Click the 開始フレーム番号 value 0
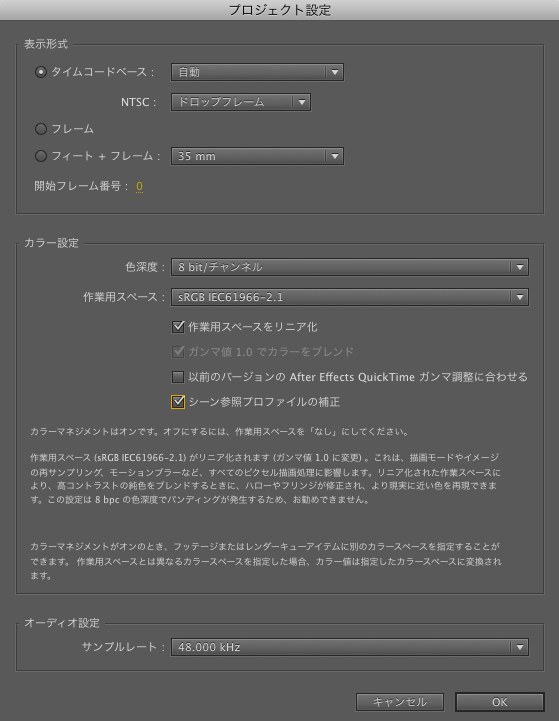This screenshot has width=559, height=721. (x=139, y=186)
